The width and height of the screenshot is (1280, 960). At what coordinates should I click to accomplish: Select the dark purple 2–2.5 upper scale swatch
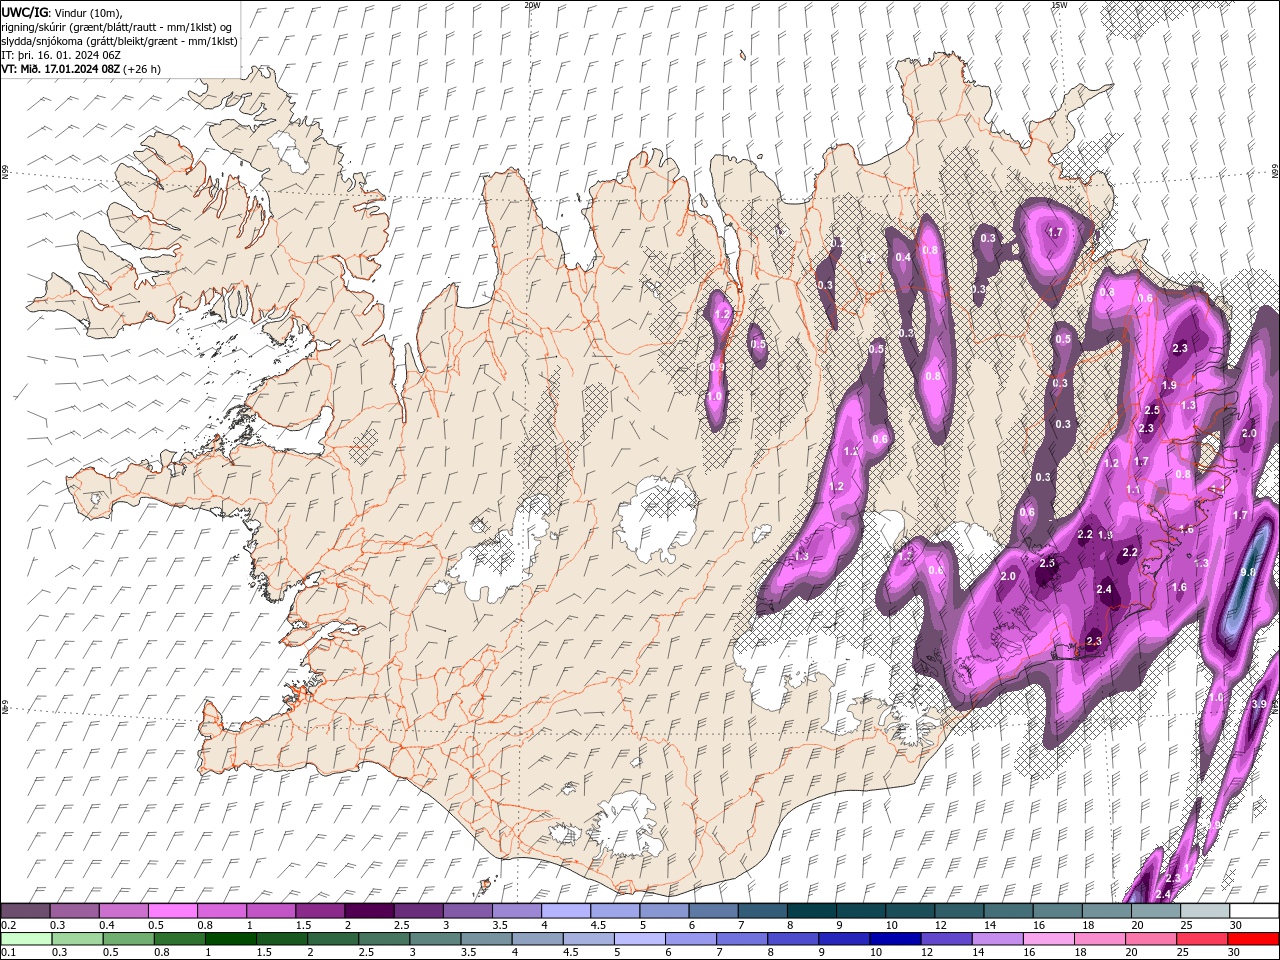[369, 911]
